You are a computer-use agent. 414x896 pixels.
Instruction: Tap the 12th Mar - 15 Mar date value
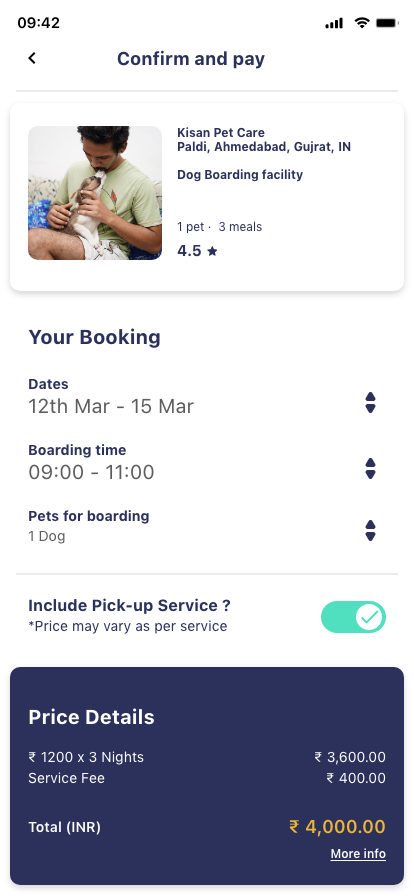pos(111,406)
